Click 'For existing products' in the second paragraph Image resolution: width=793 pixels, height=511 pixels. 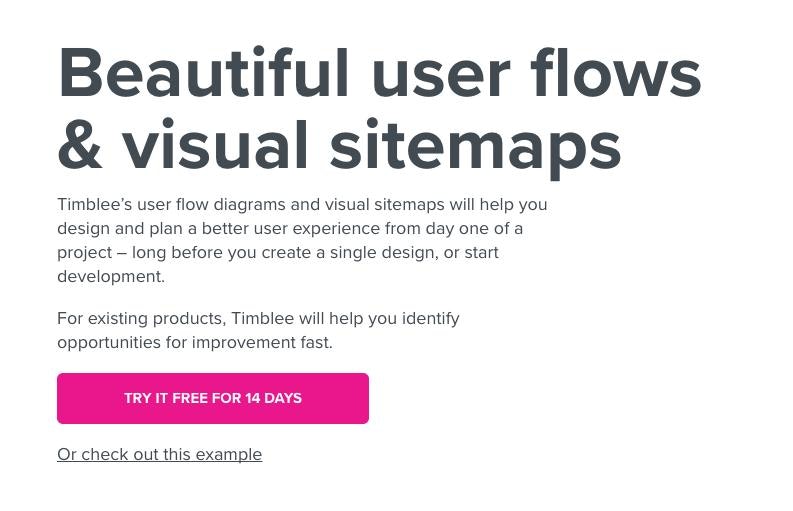coord(140,319)
